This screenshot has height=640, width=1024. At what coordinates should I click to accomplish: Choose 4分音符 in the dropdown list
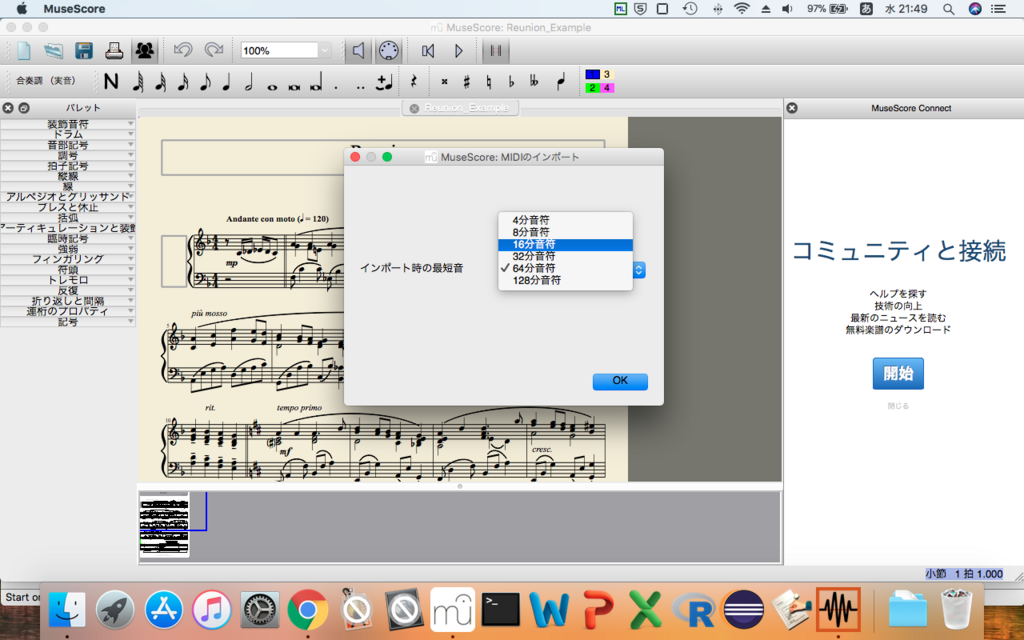click(566, 220)
